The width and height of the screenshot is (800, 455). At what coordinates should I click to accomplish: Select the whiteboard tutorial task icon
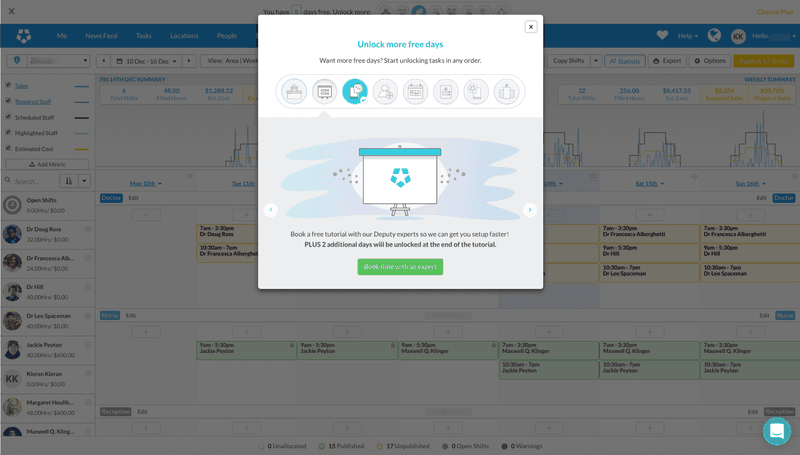point(324,92)
